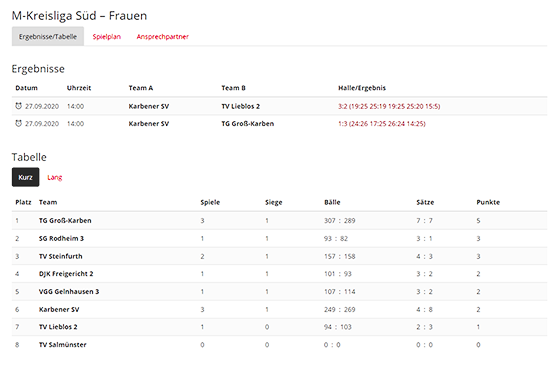The image size is (560, 365).
Task: Click the Spiele column header
Action: (210, 202)
